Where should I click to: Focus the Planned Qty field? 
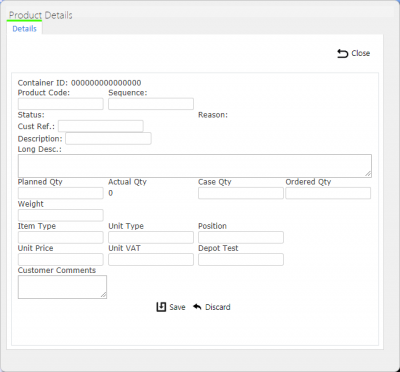tap(61, 193)
